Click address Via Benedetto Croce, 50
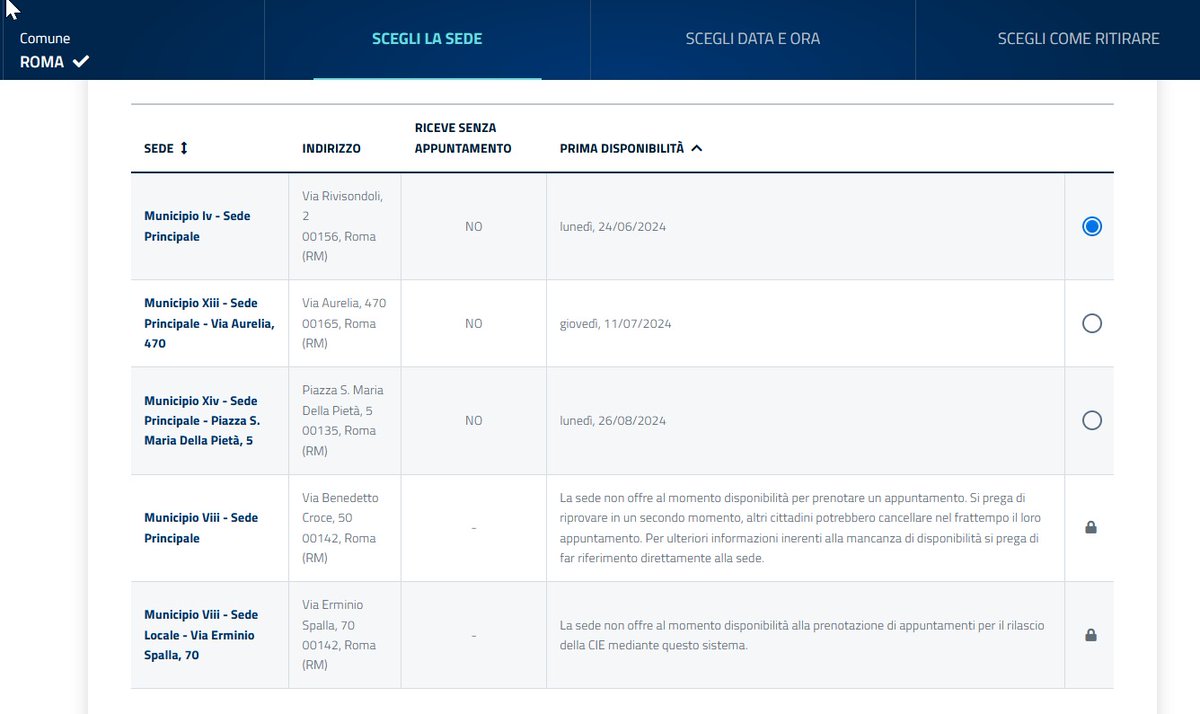This screenshot has width=1200, height=714. tap(340, 528)
